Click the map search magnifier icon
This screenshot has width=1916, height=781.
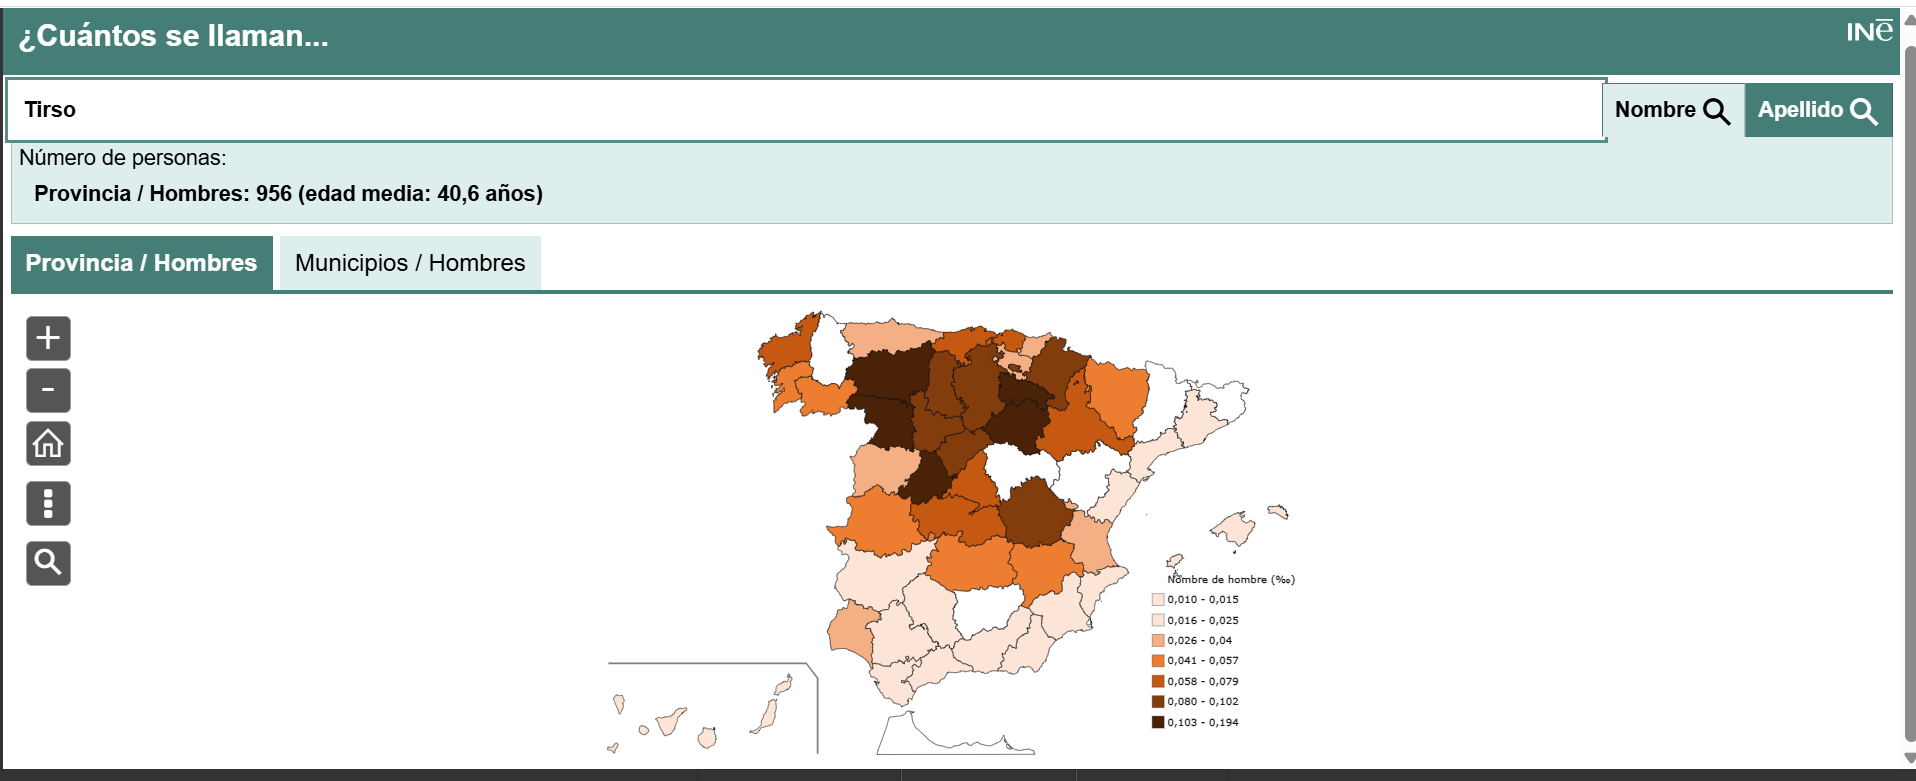point(48,563)
